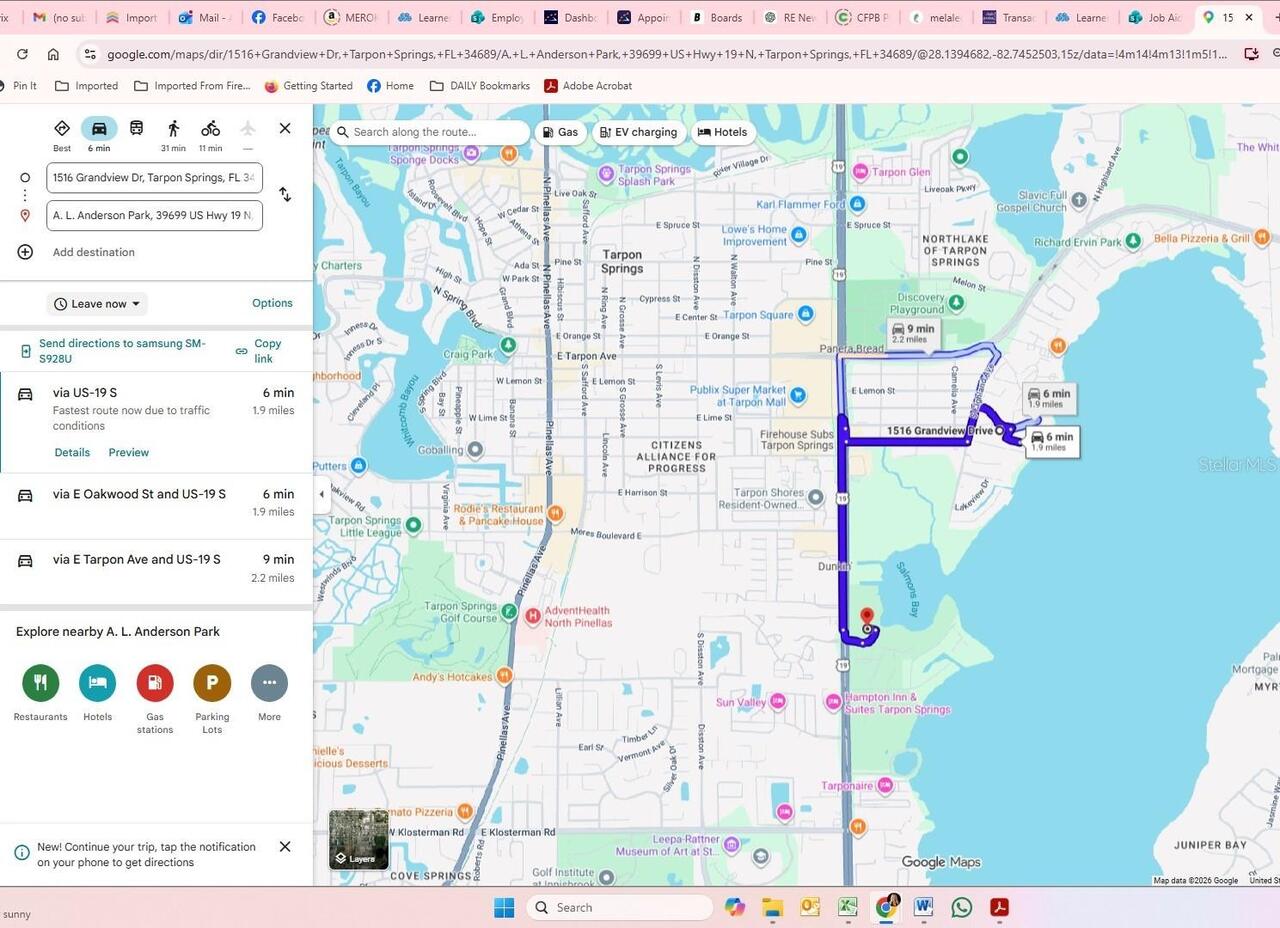Switch to the Facebook browser tab
The image size is (1280, 928).
(278, 17)
